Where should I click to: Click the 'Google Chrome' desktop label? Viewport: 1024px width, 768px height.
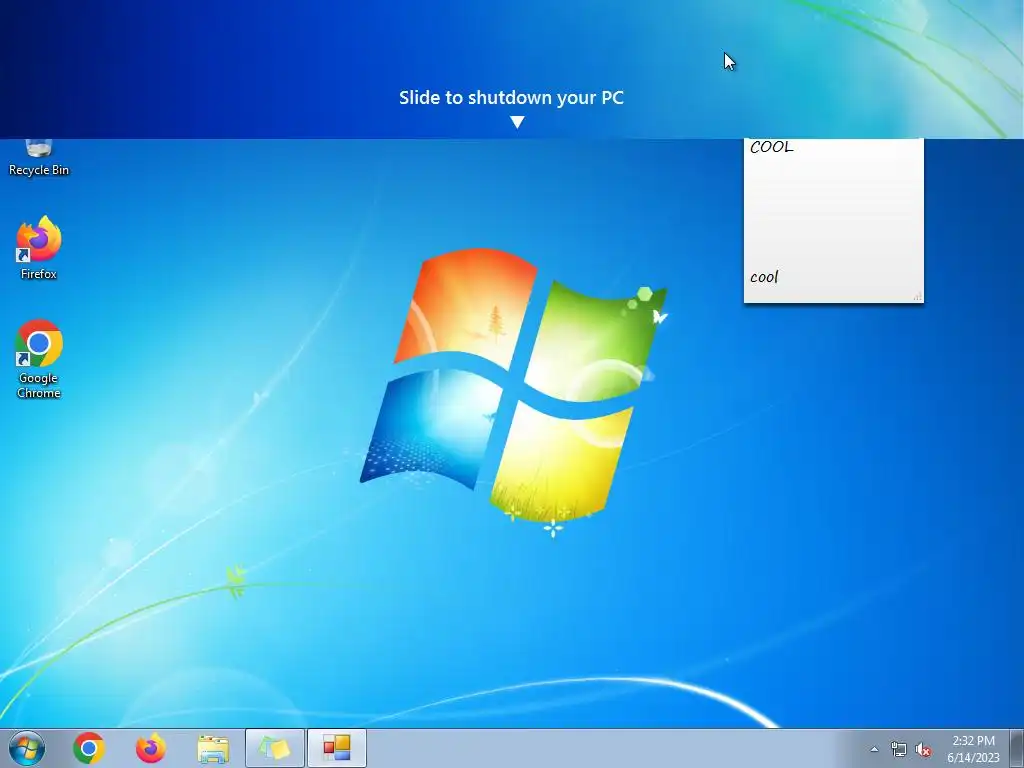(39, 385)
